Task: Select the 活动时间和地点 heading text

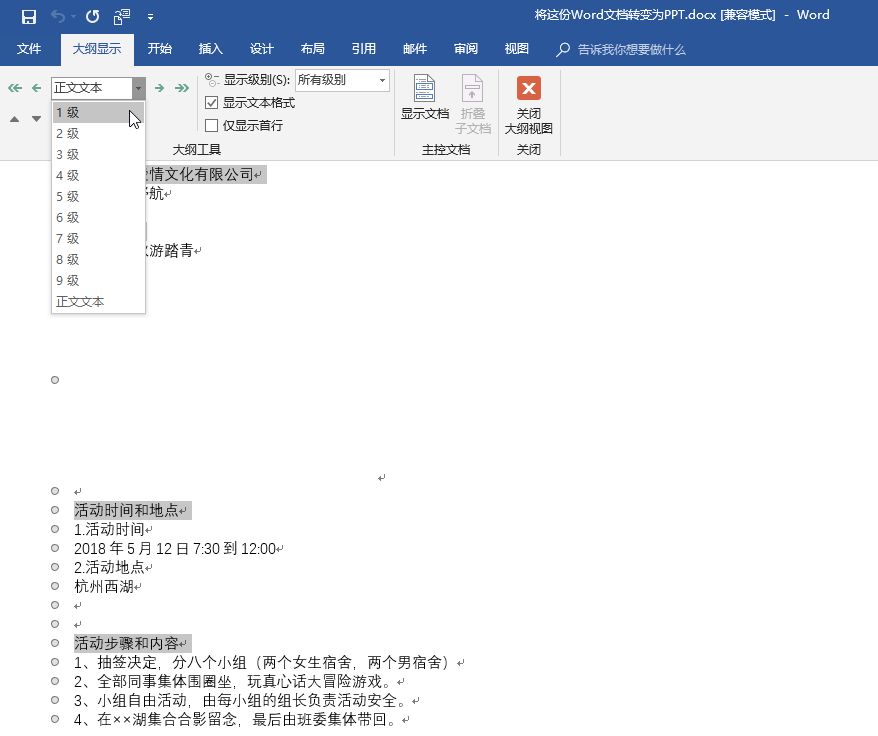Action: pyautogui.click(x=131, y=510)
